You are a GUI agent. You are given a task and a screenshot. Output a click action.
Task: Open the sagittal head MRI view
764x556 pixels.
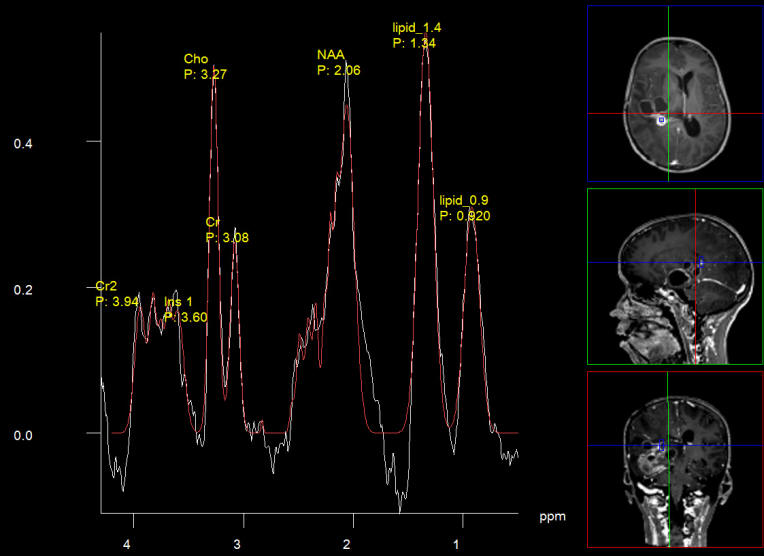click(x=674, y=276)
